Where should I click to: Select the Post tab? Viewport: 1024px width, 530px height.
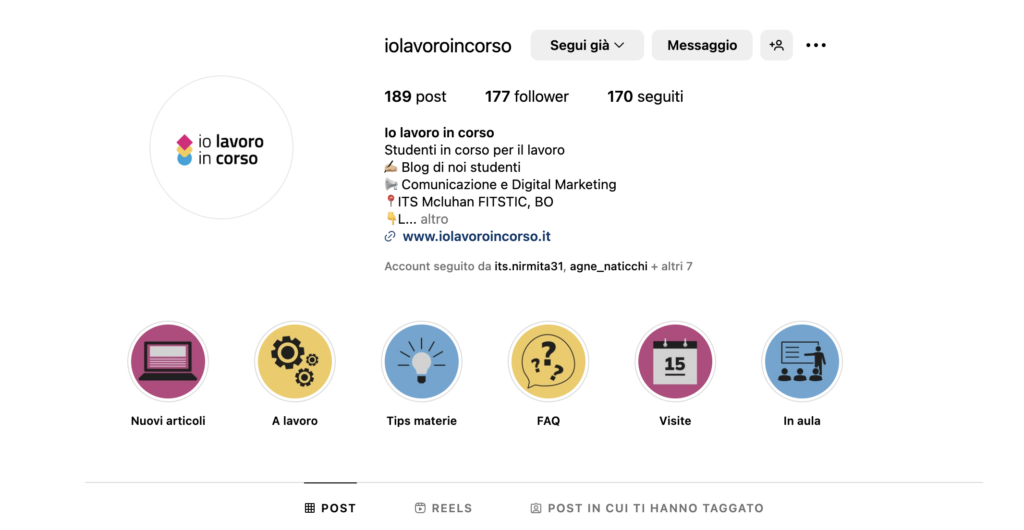(x=330, y=508)
